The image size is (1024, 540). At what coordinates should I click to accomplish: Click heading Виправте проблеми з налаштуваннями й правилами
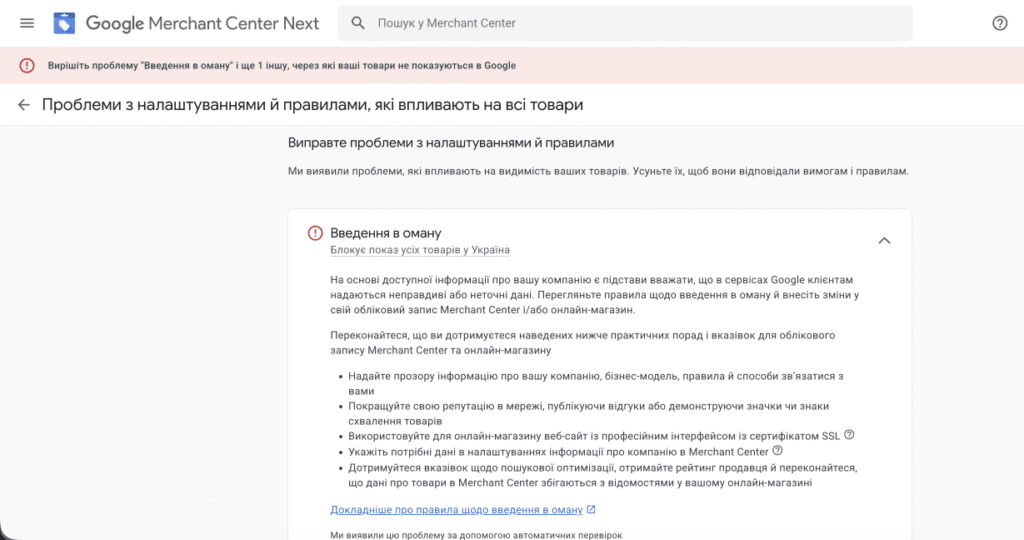(451, 143)
